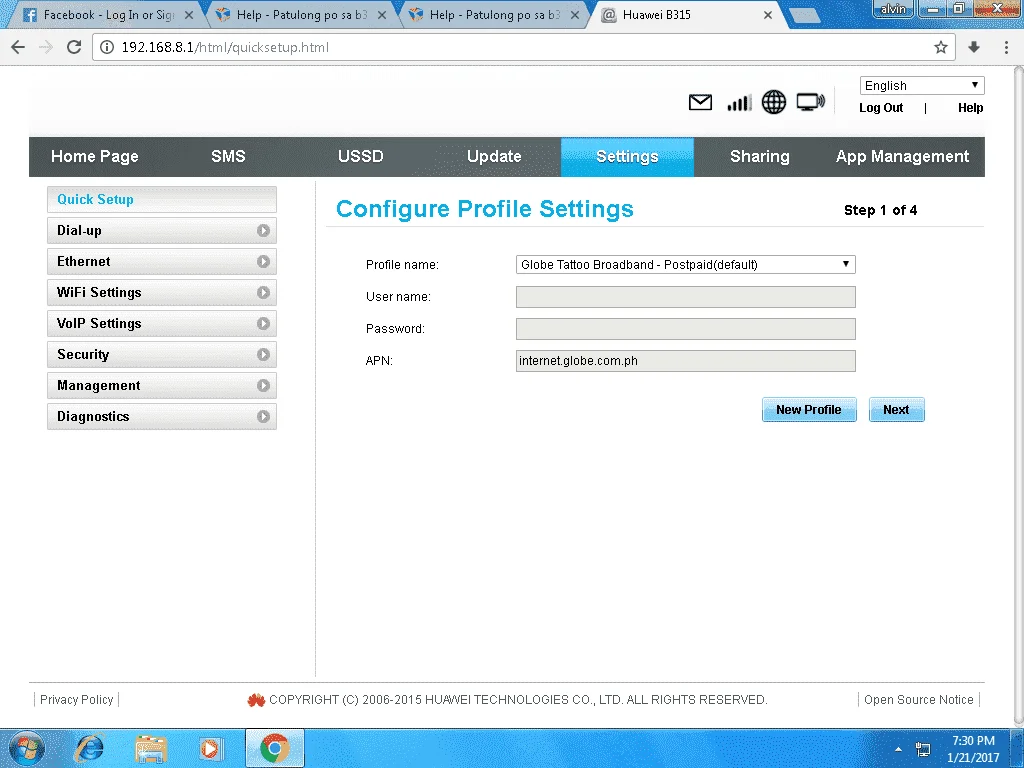Viewport: 1024px width, 768px height.
Task: Click the New Profile button
Action: click(x=809, y=409)
